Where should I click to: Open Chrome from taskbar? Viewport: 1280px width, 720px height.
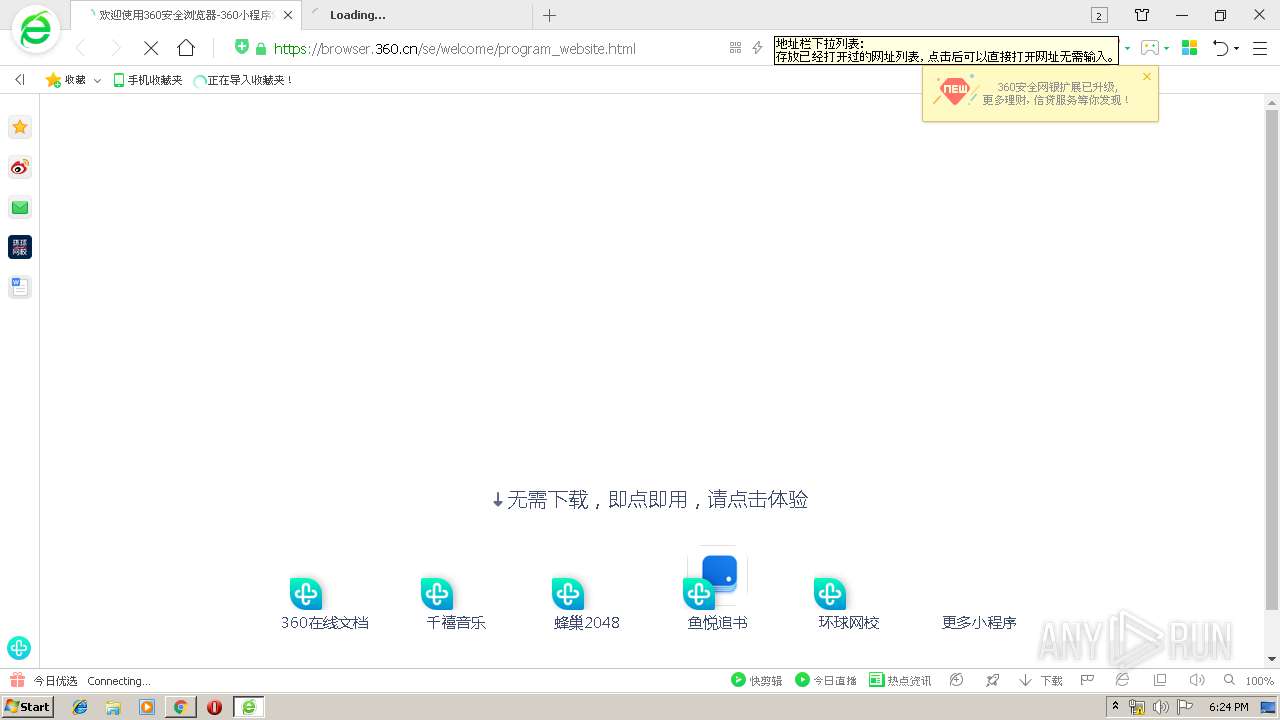tap(180, 707)
